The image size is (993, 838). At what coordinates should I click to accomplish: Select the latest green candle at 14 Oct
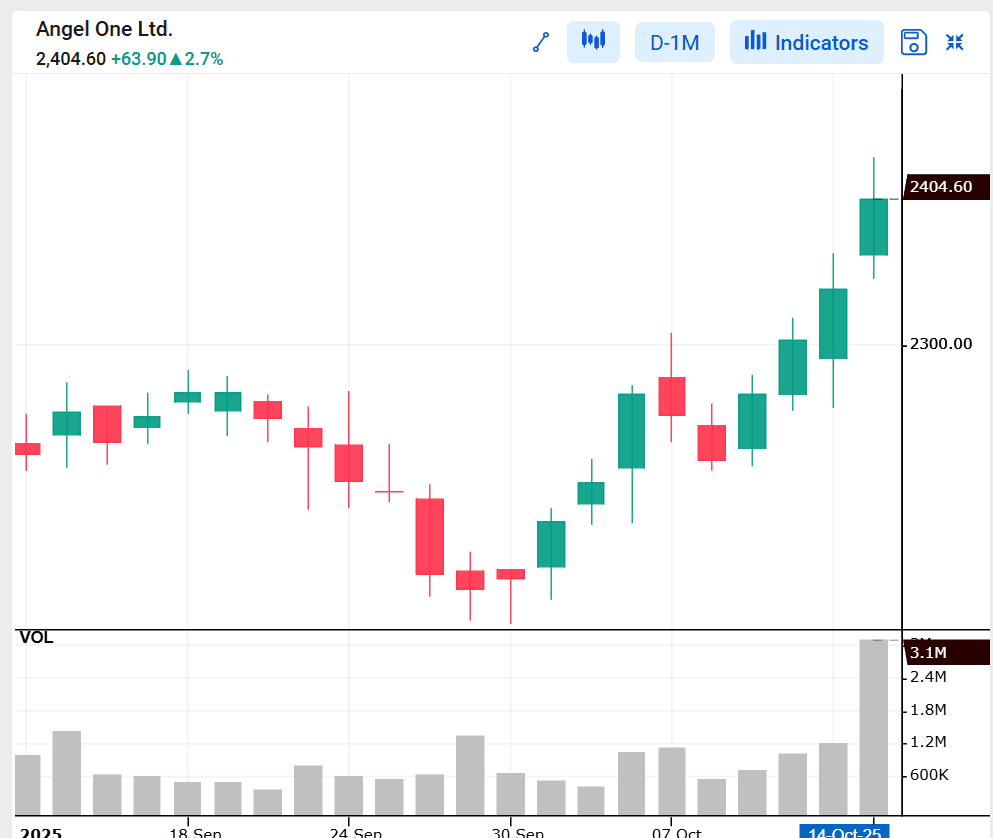873,227
